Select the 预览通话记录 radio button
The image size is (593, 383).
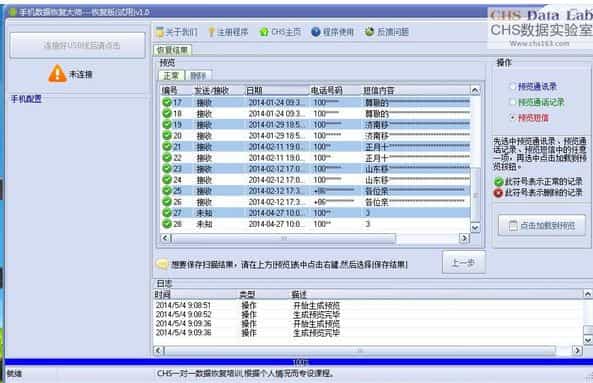(512, 102)
